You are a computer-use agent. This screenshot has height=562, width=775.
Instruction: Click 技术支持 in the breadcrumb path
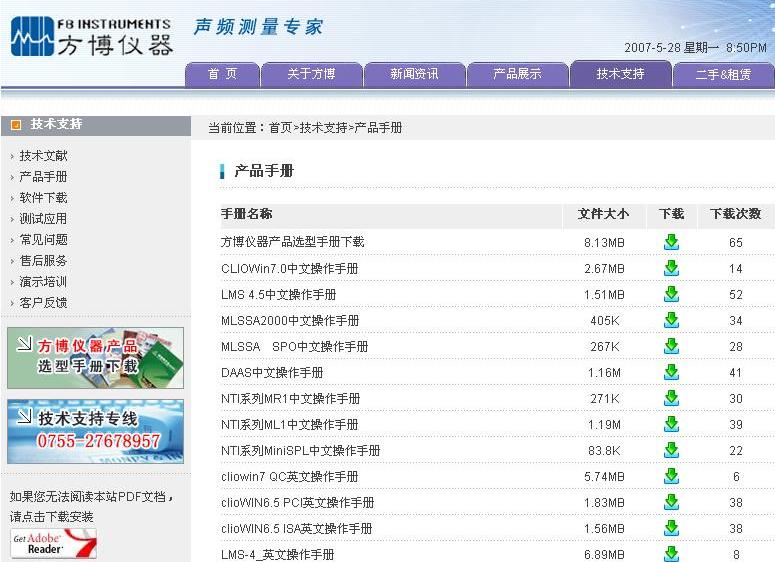click(323, 128)
